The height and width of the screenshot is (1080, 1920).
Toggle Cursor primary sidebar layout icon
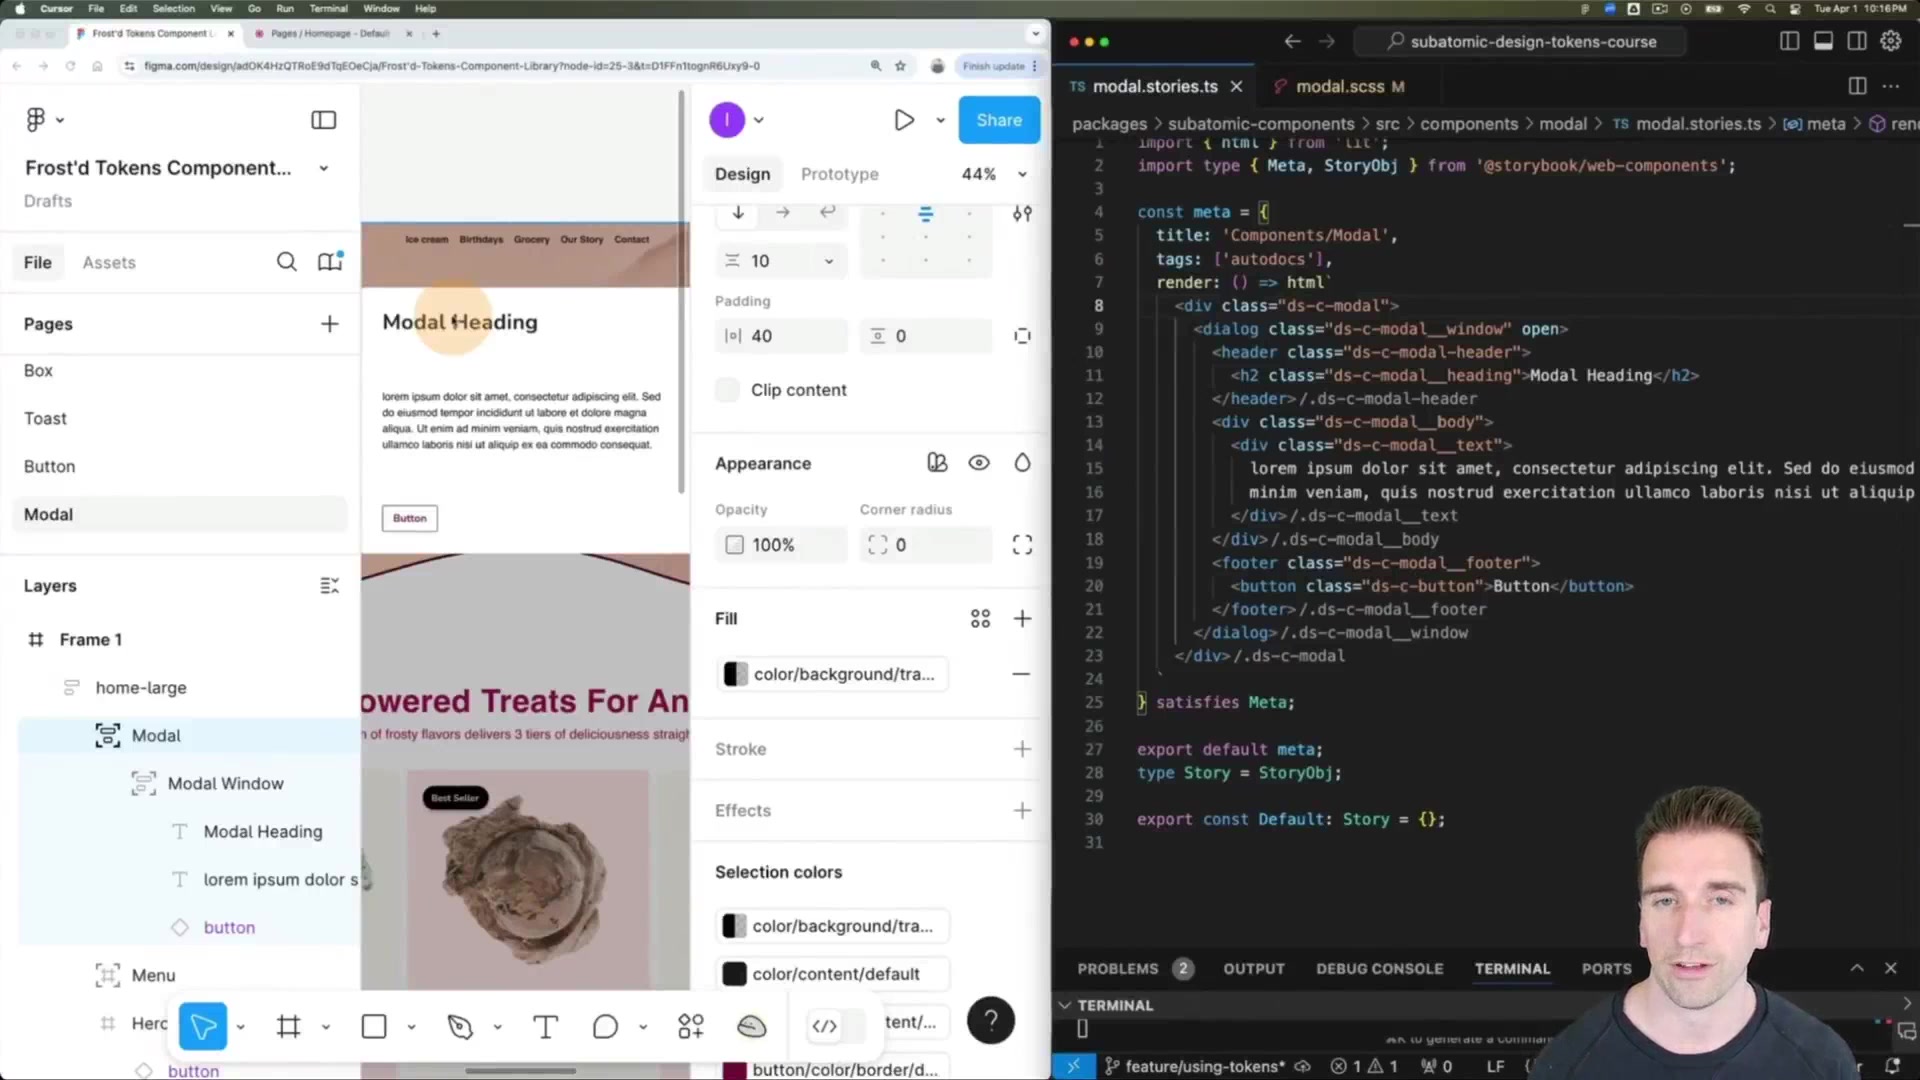[x=1789, y=41]
